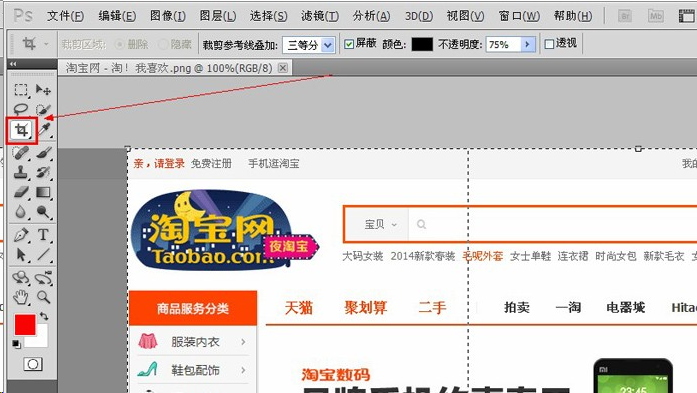Swap foreground and background colors
The image size is (697, 393).
(44, 317)
